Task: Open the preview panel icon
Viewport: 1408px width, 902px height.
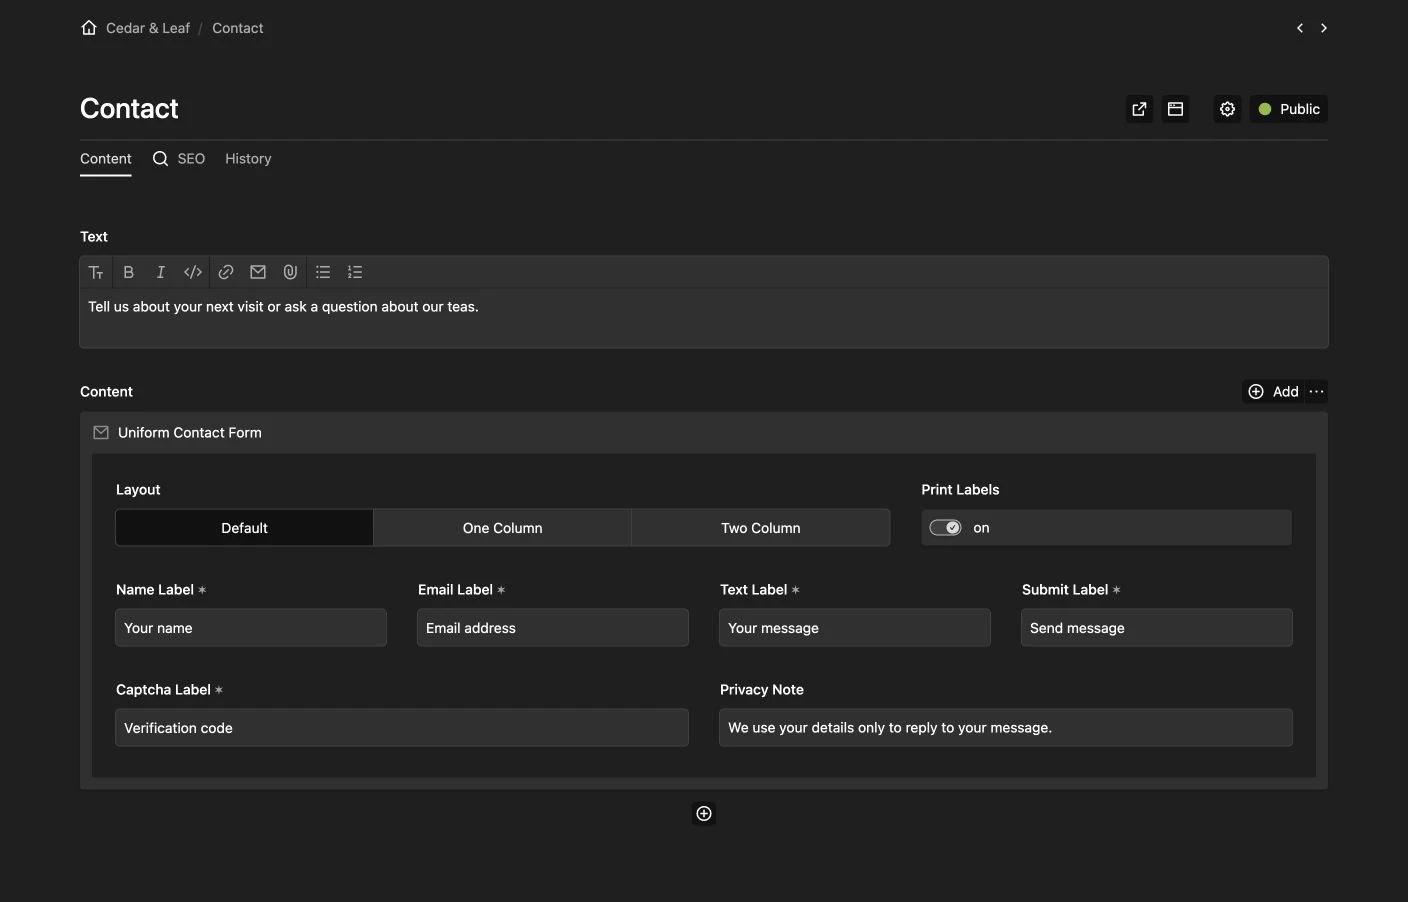Action: click(x=1176, y=109)
